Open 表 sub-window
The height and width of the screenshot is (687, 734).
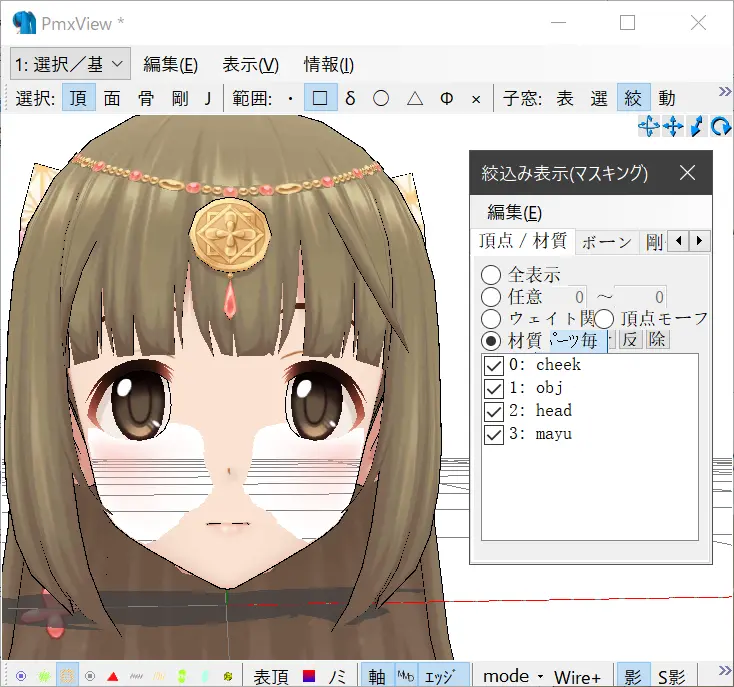click(565, 98)
